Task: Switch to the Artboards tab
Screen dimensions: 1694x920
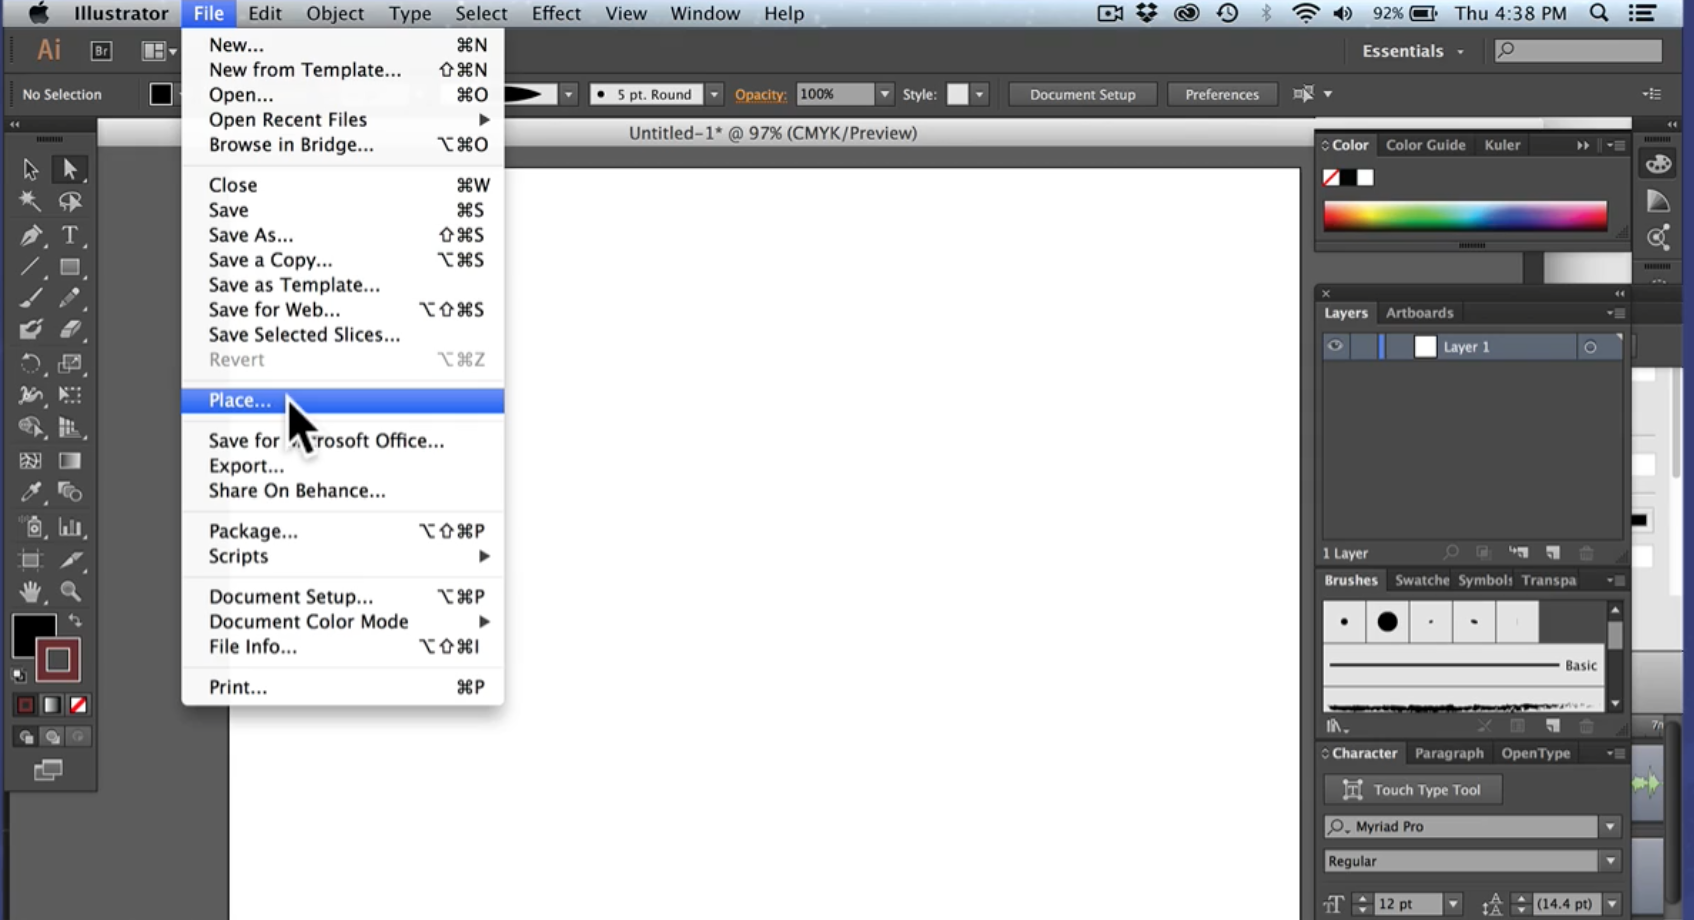Action: [x=1419, y=313]
